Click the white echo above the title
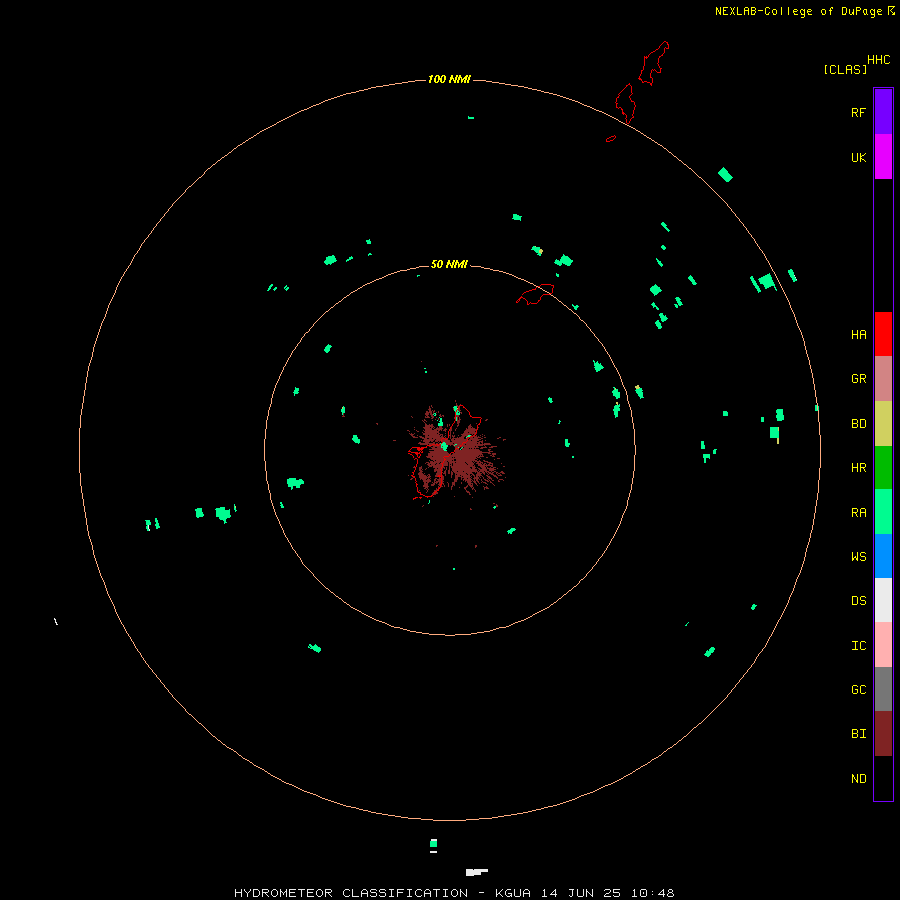Viewport: 900px width, 900px height. click(x=476, y=872)
